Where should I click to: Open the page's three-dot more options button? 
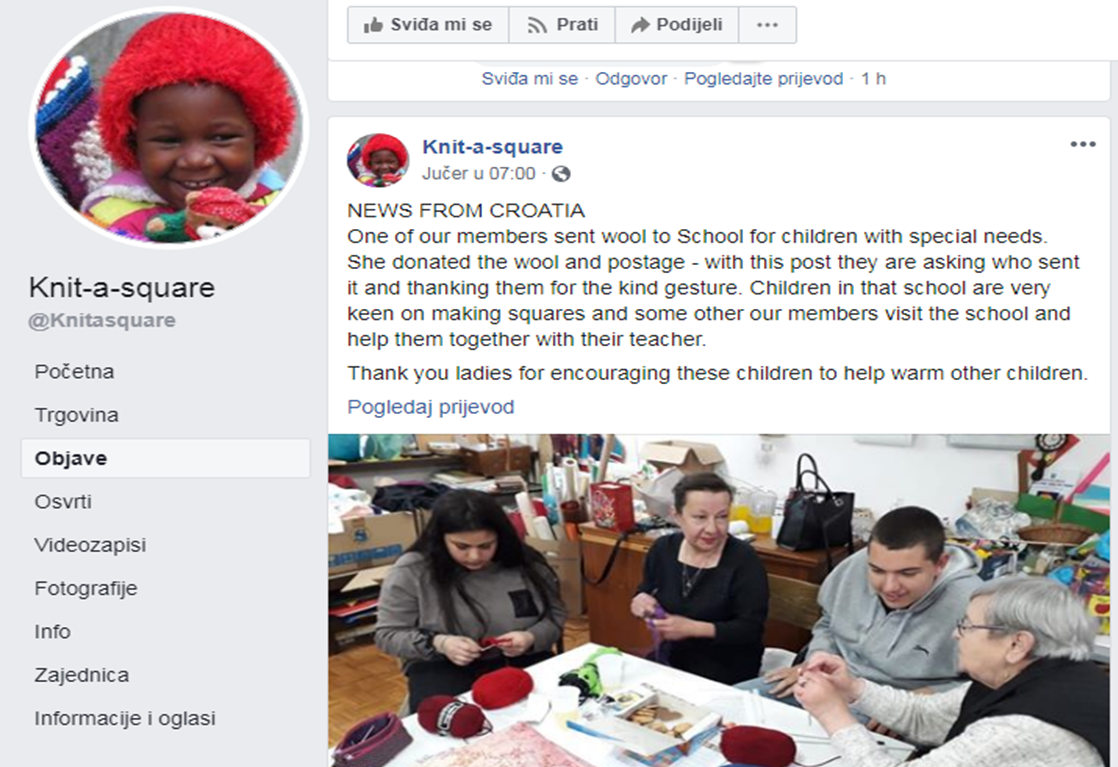click(767, 25)
